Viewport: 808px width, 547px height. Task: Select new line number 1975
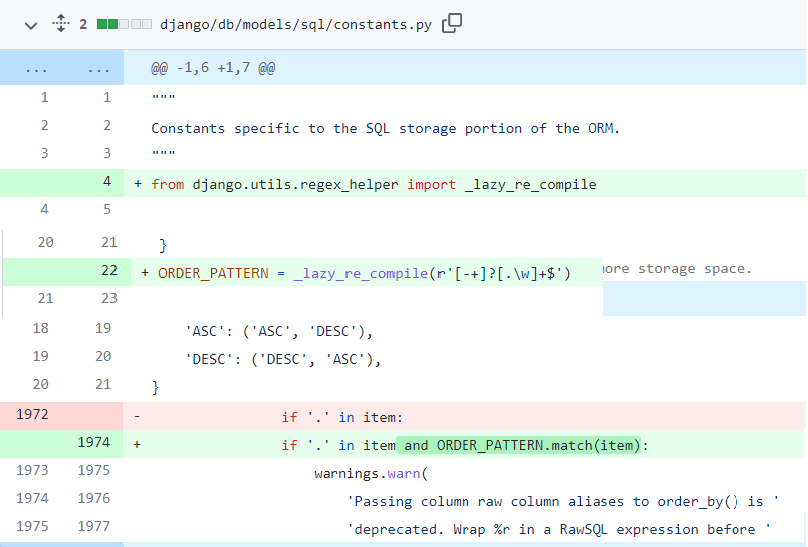coord(94,470)
